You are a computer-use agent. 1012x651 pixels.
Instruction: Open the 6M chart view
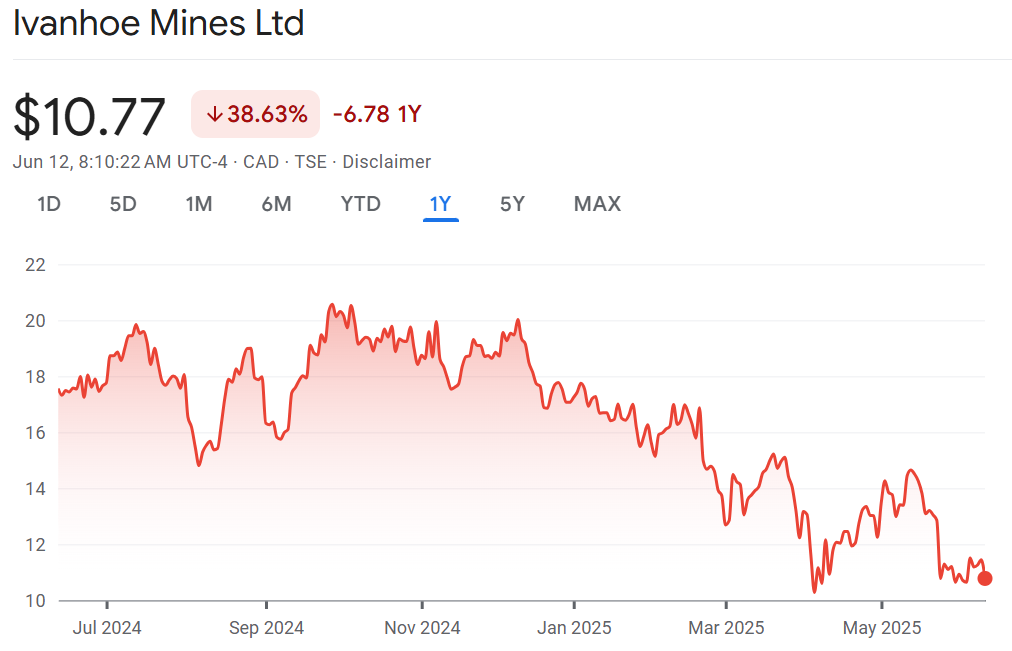click(x=276, y=204)
